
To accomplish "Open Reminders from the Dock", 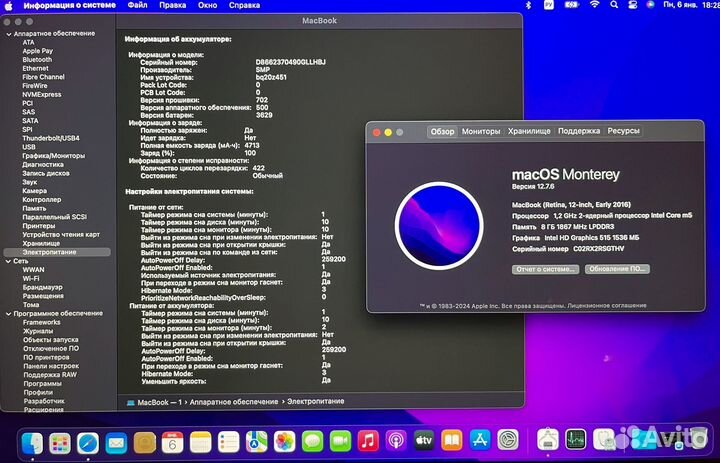I will pyautogui.click(x=229, y=442).
